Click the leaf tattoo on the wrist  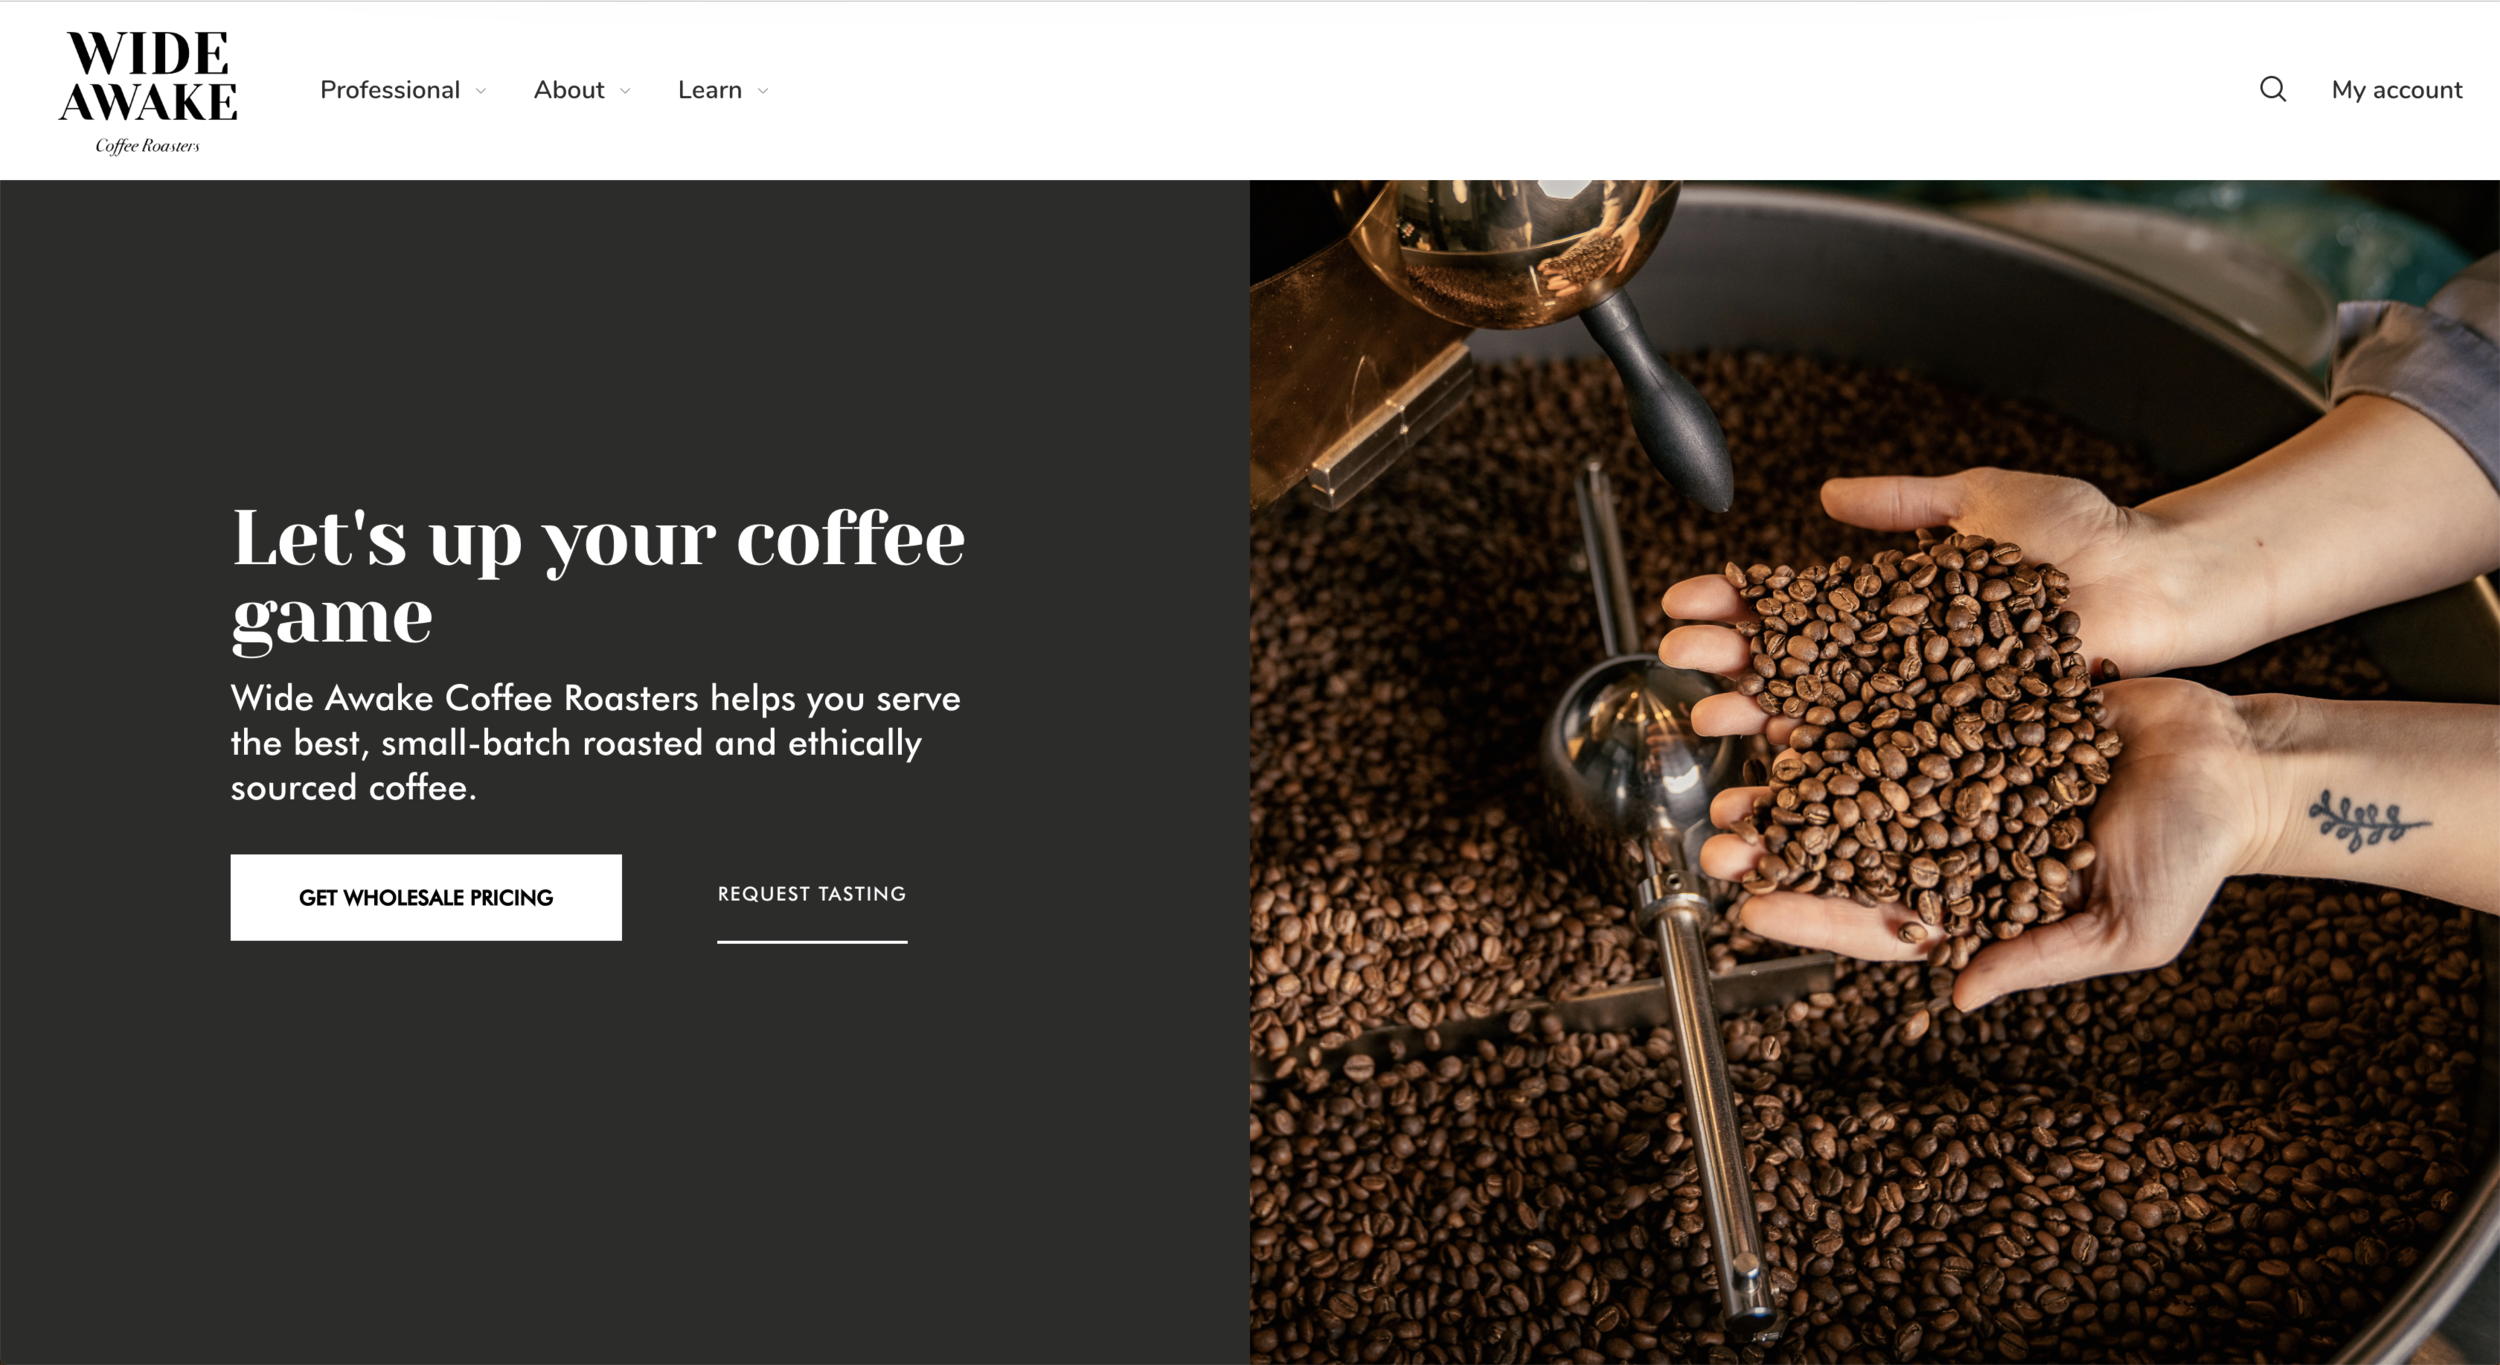tap(2368, 820)
